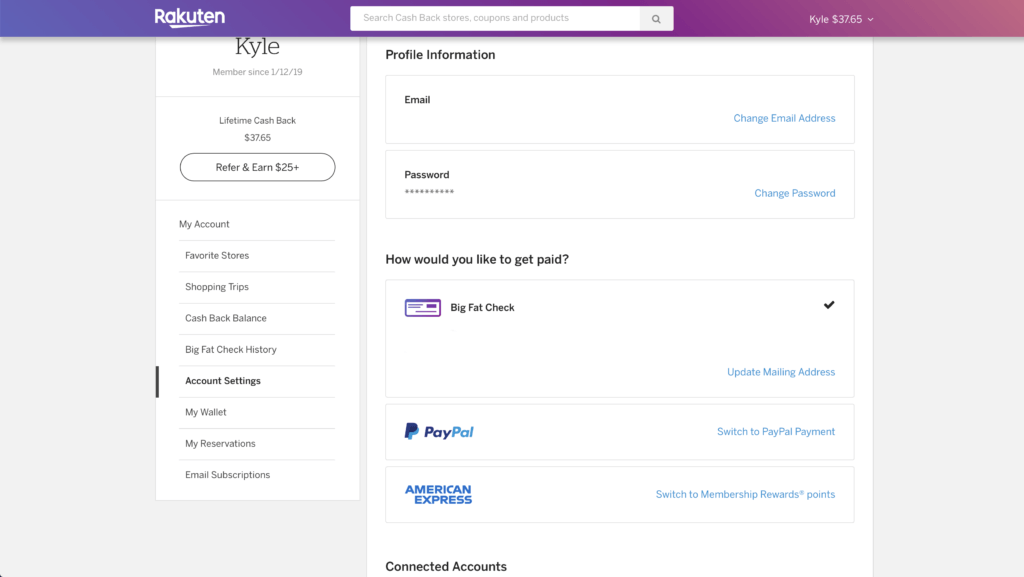
Task: Click the Lifetime Cash Back amount $37.65
Action: point(257,138)
